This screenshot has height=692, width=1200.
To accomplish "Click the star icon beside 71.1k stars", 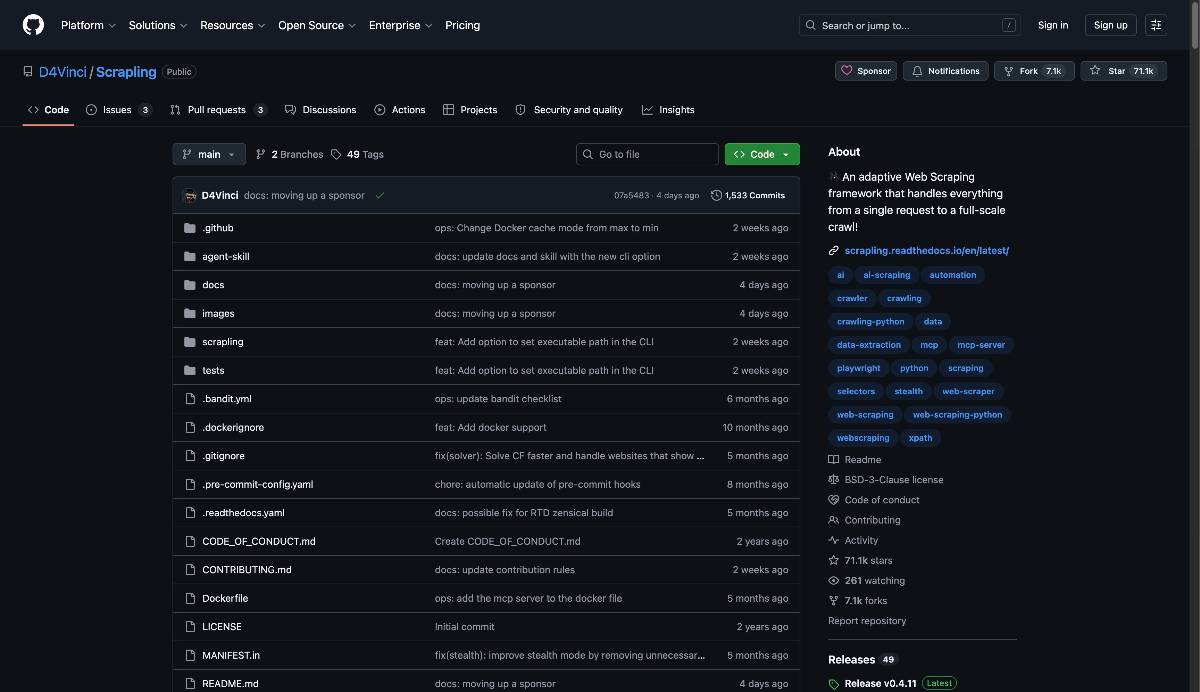I will point(834,561).
